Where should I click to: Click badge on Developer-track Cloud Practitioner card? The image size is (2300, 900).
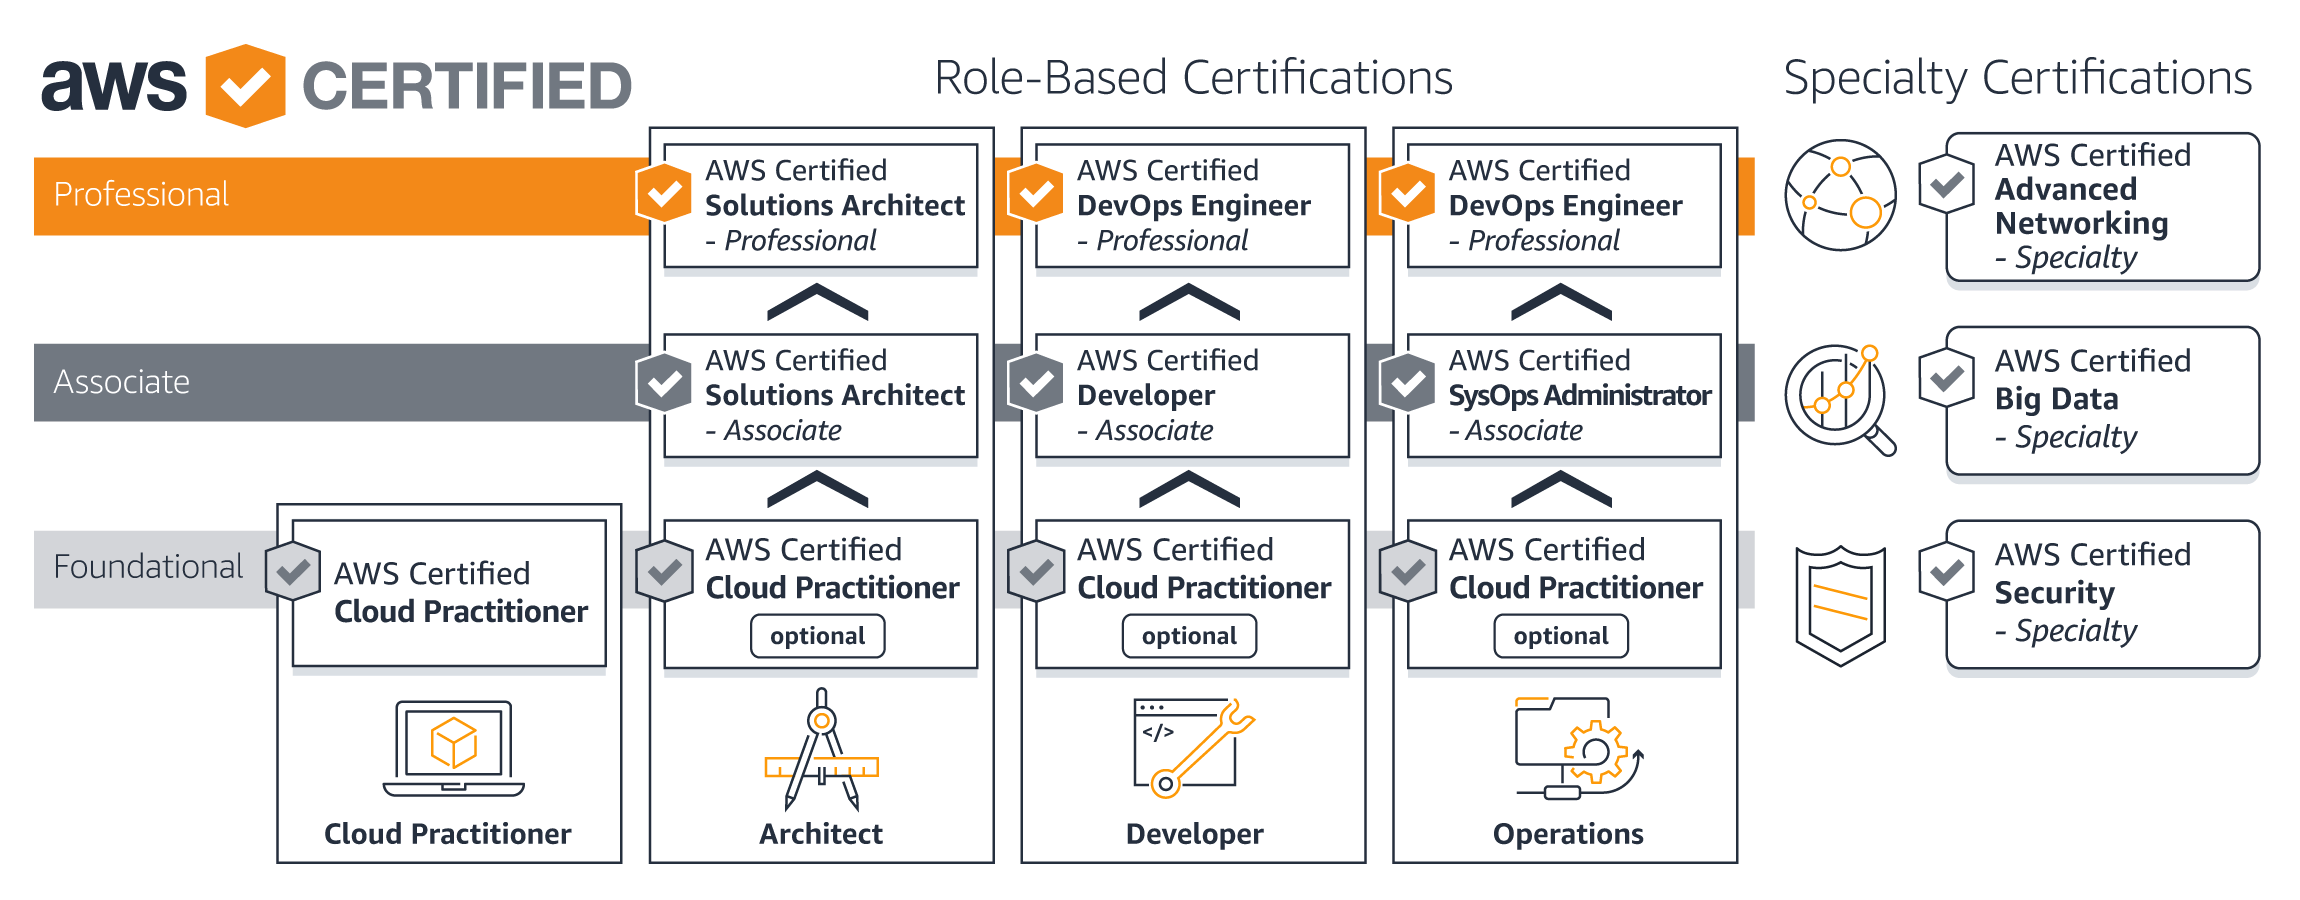[x=1036, y=571]
